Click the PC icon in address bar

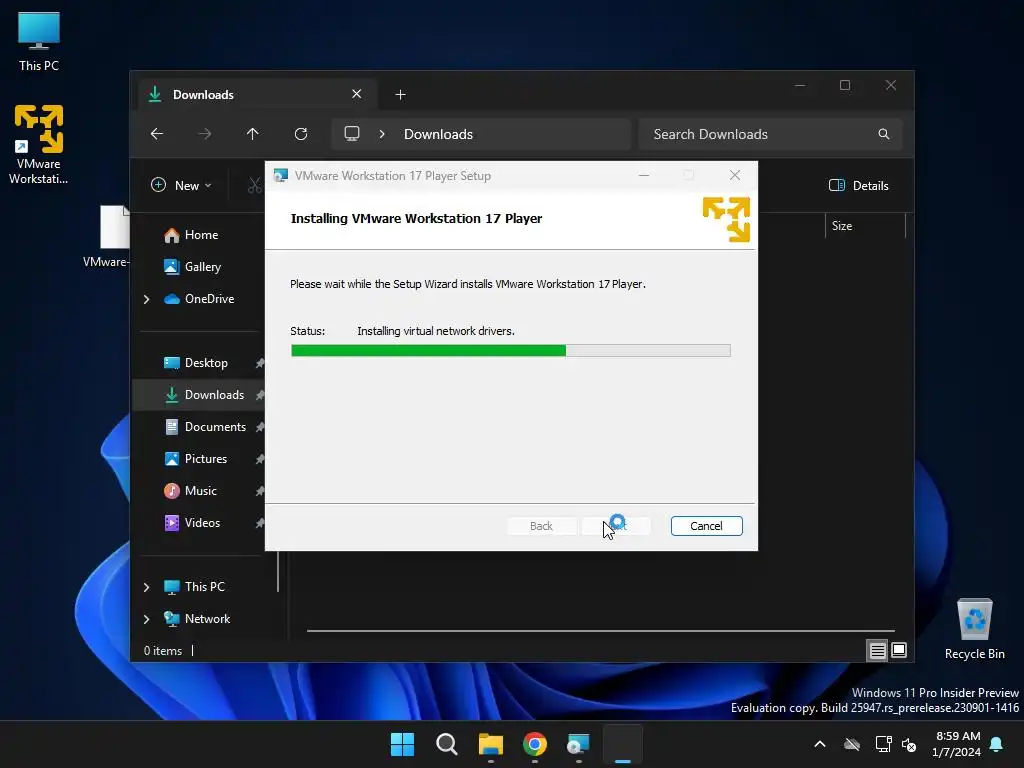tap(352, 134)
